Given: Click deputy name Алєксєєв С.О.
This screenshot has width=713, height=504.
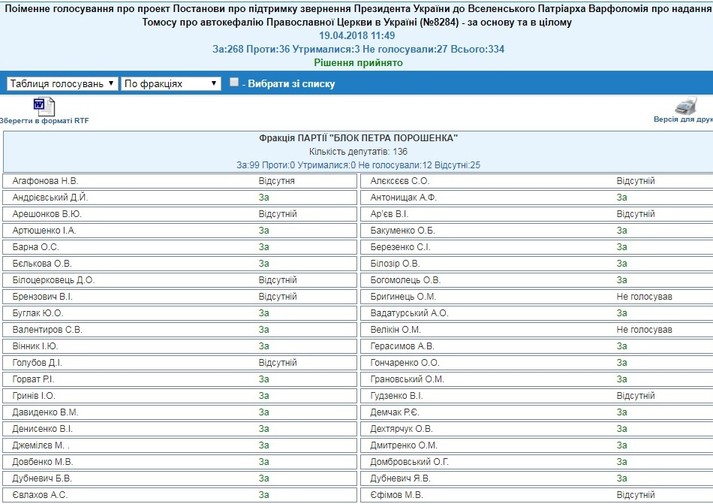Looking at the screenshot, I should pos(399,181).
